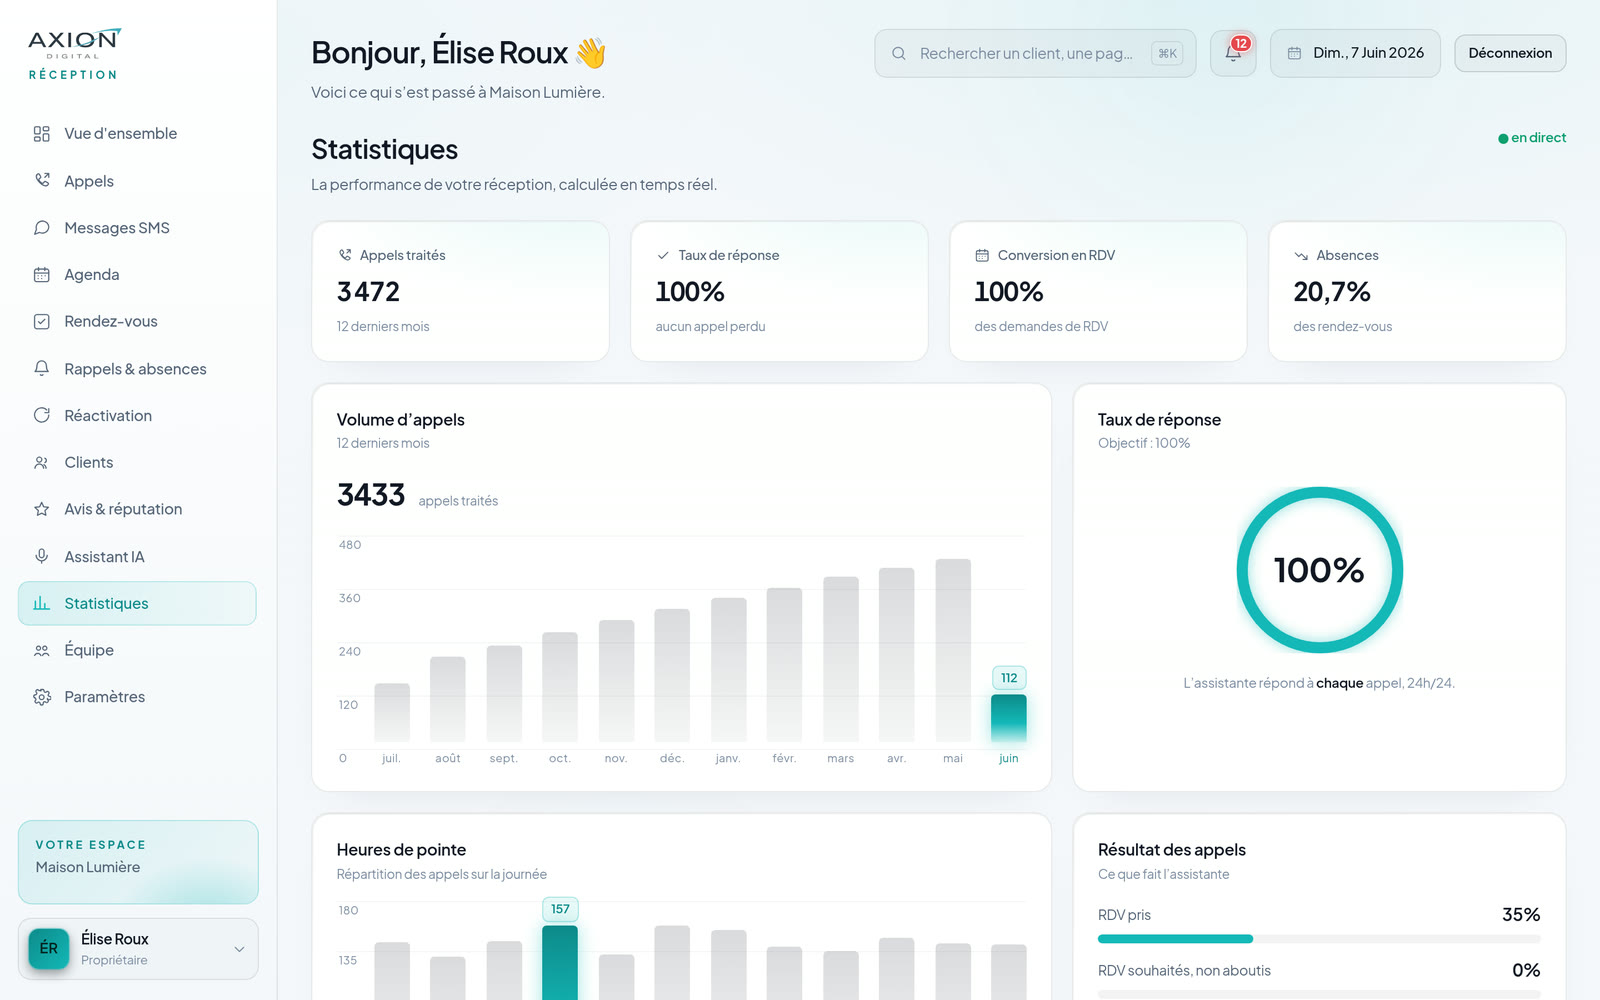Click the Rendez-vous checkbox icon

41,322
